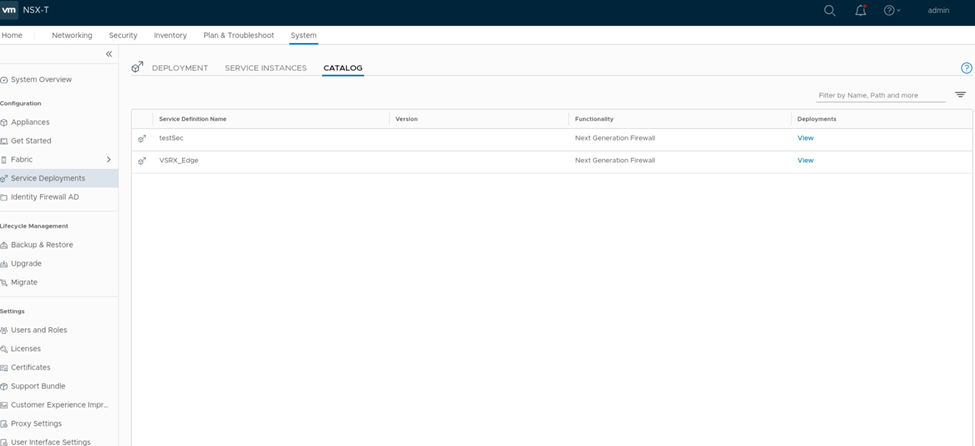Screen dimensions: 975x446
Task: Sort by Service Definition Name column
Action: pyautogui.click(x=193, y=119)
